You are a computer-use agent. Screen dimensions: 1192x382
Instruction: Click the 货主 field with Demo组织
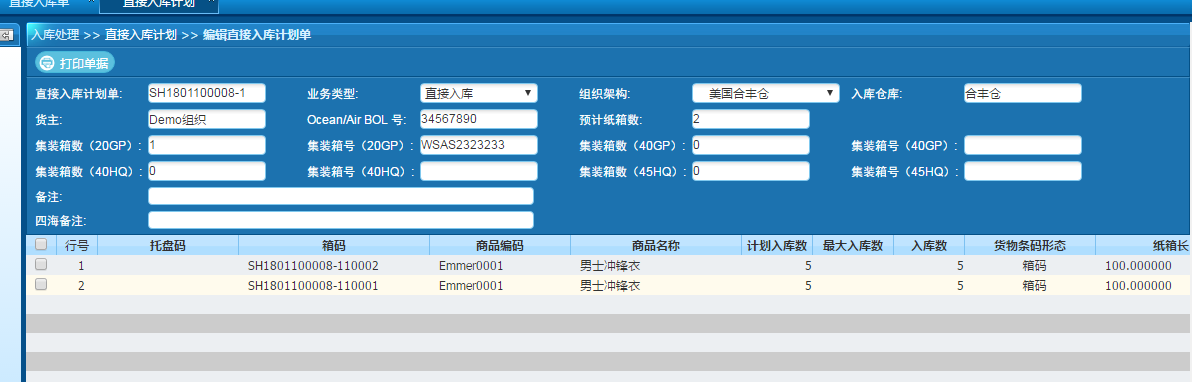[x=207, y=119]
